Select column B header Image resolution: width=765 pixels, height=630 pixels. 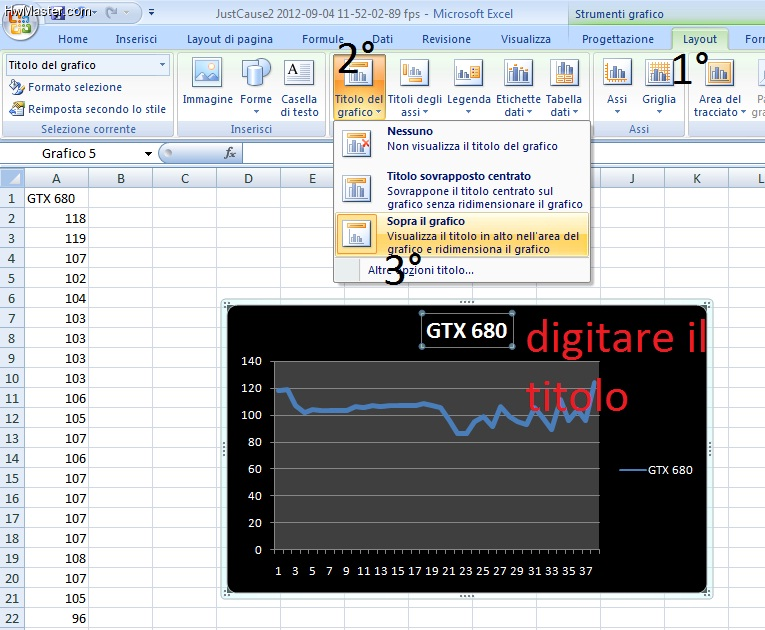pyautogui.click(x=121, y=179)
